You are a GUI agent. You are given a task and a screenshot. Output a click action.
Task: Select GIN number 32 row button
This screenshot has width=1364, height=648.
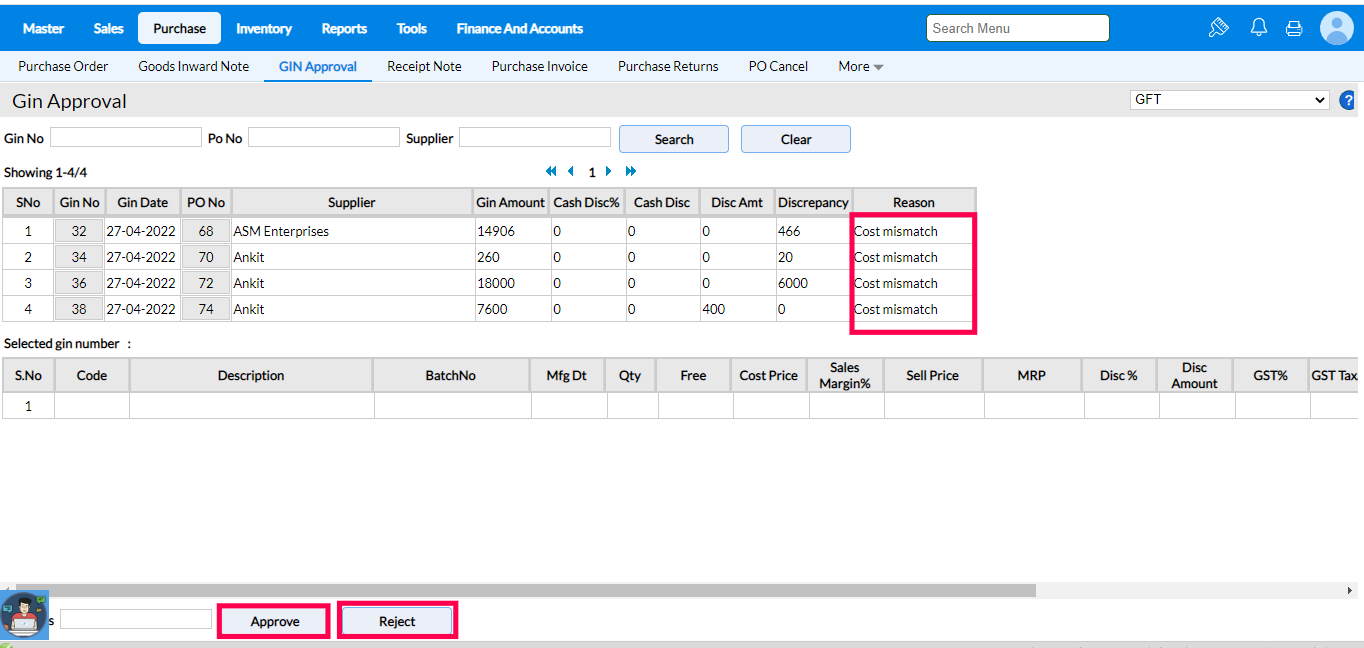click(x=79, y=231)
